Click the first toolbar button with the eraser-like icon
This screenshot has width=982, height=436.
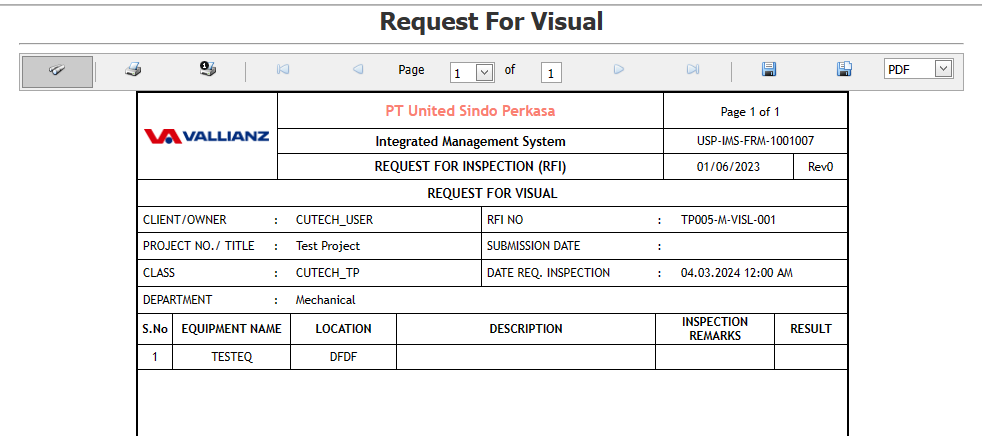click(x=57, y=71)
